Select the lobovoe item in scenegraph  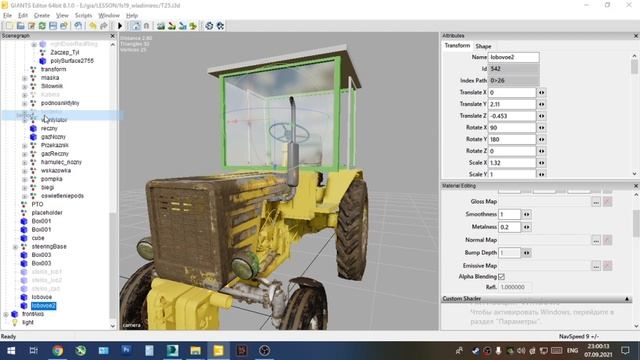42,297
